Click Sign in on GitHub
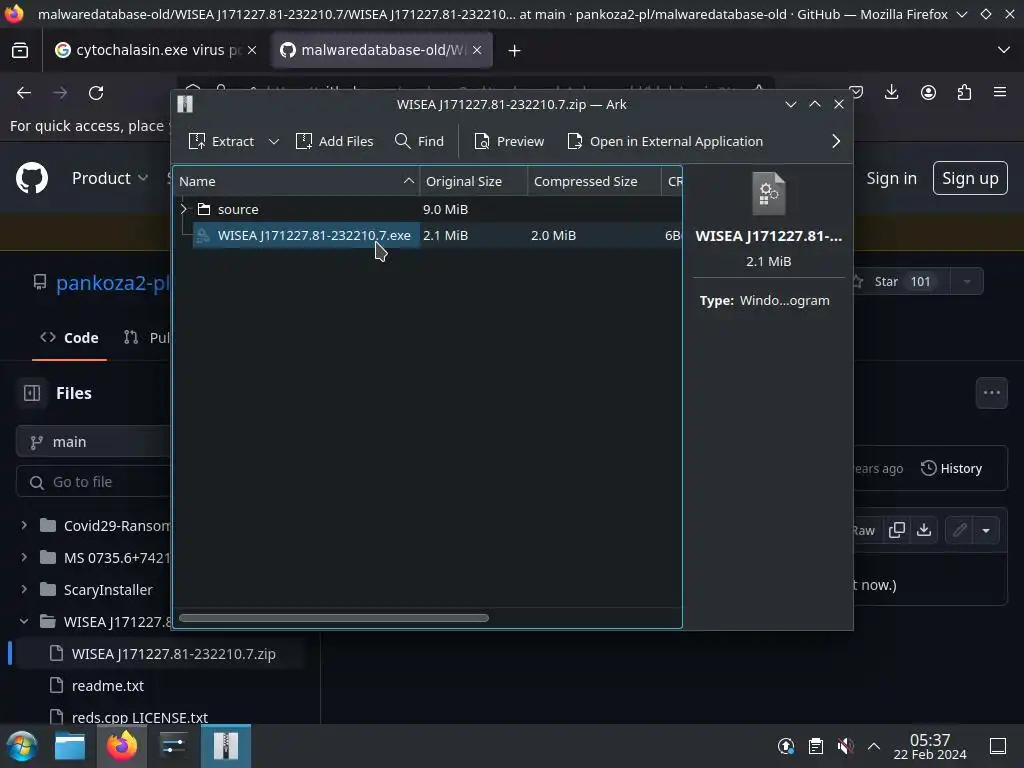The height and width of the screenshot is (768, 1024). [891, 178]
